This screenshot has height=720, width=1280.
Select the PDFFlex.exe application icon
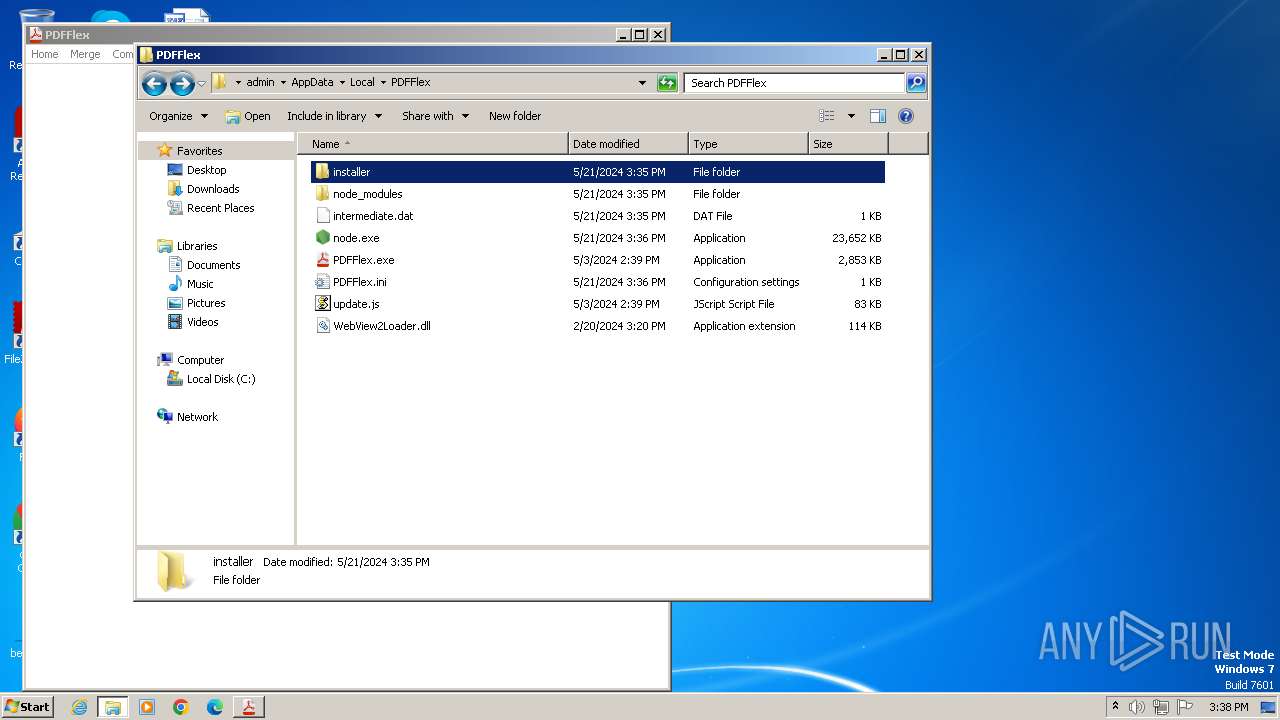pos(322,260)
